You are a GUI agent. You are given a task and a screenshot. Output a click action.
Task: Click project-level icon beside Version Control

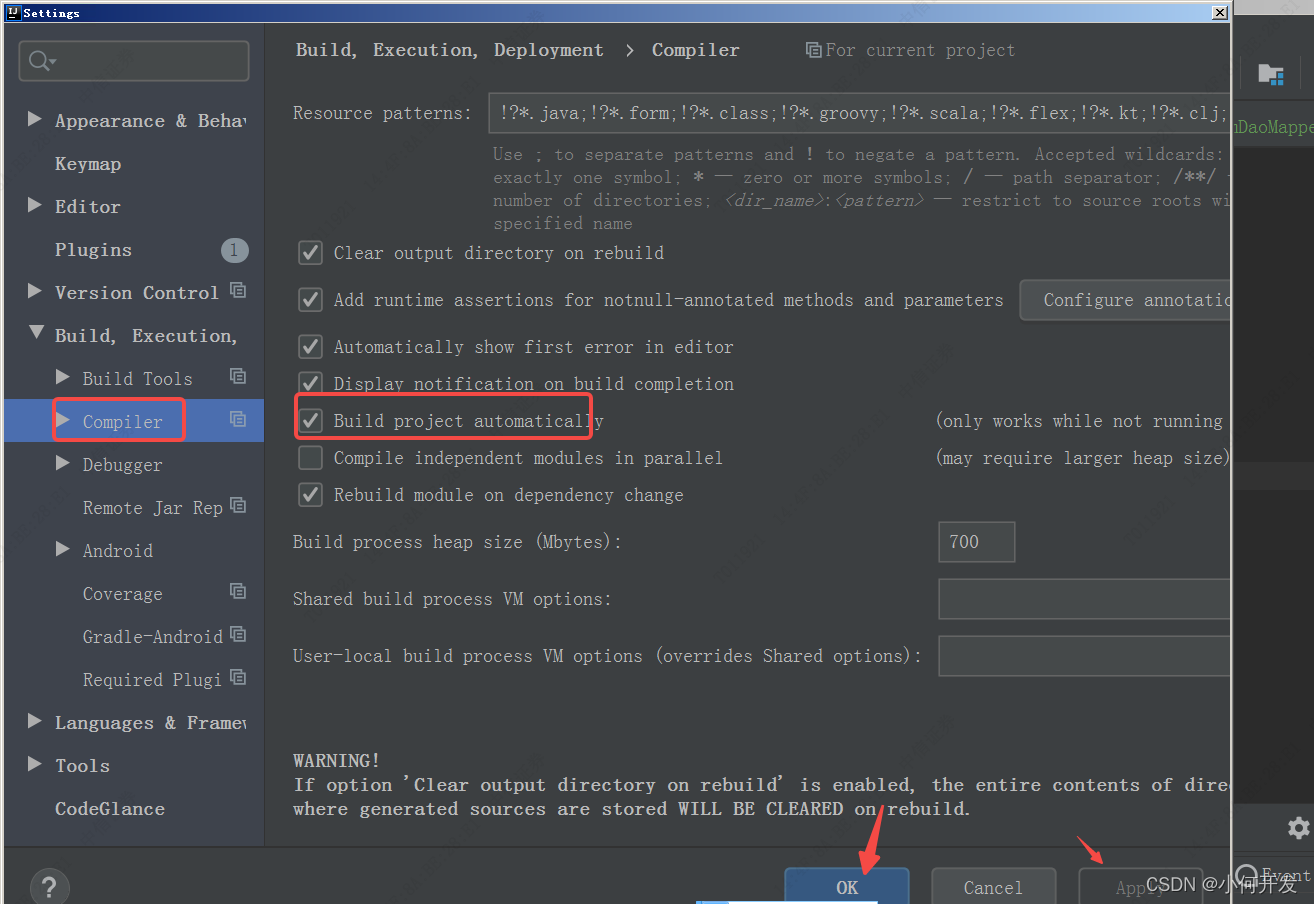(x=238, y=291)
